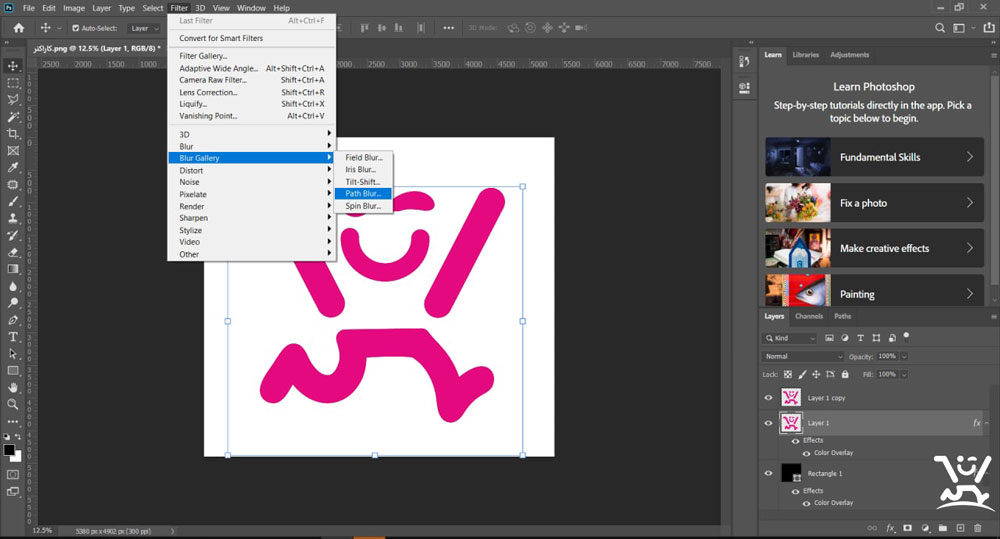This screenshot has height=539, width=1000.
Task: Create a new adjustment layer
Action: pos(925,528)
